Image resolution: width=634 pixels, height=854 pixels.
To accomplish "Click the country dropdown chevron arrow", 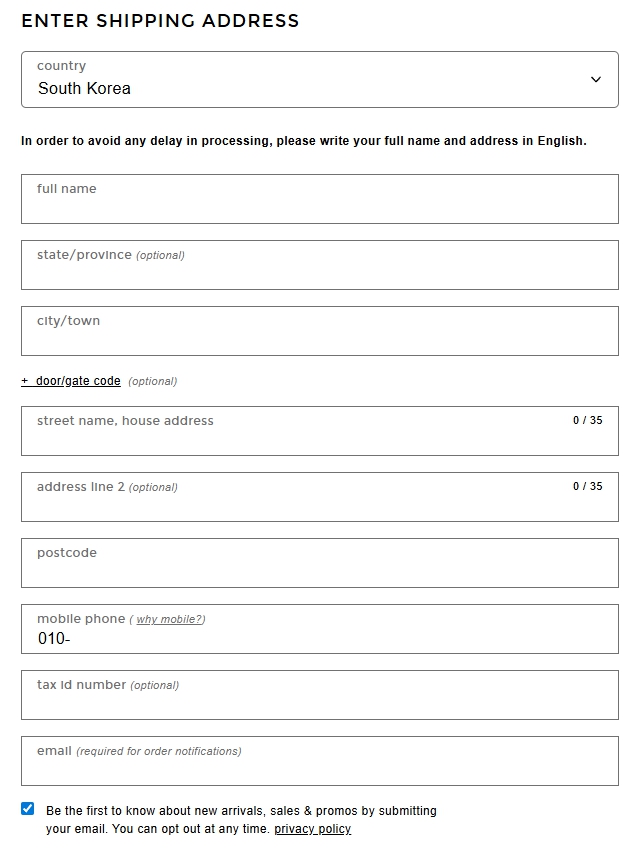I will (596, 80).
